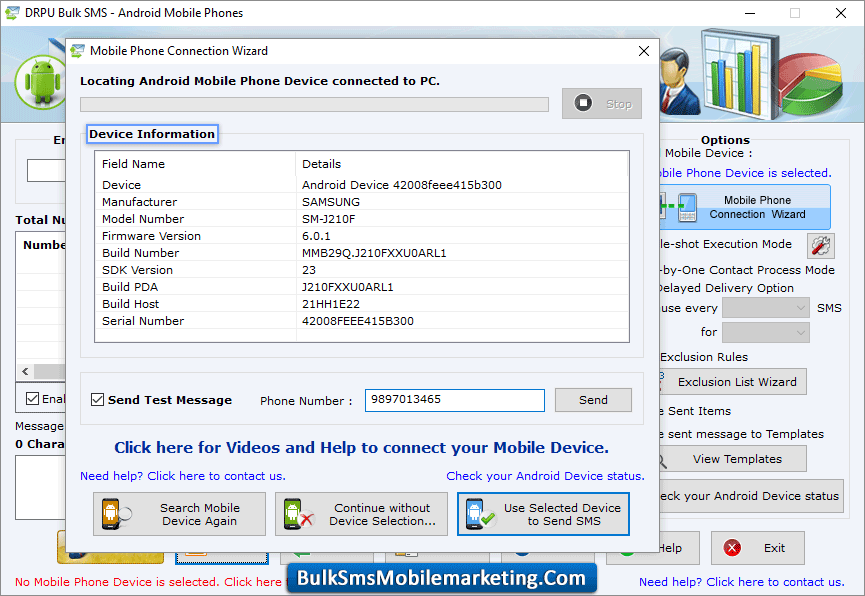Click the Mobile Phone Connection Wizard computer icon
865x596 pixels.
point(679,207)
